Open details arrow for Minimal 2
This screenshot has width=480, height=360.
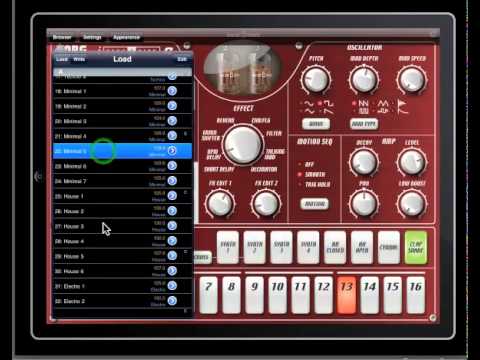[172, 106]
